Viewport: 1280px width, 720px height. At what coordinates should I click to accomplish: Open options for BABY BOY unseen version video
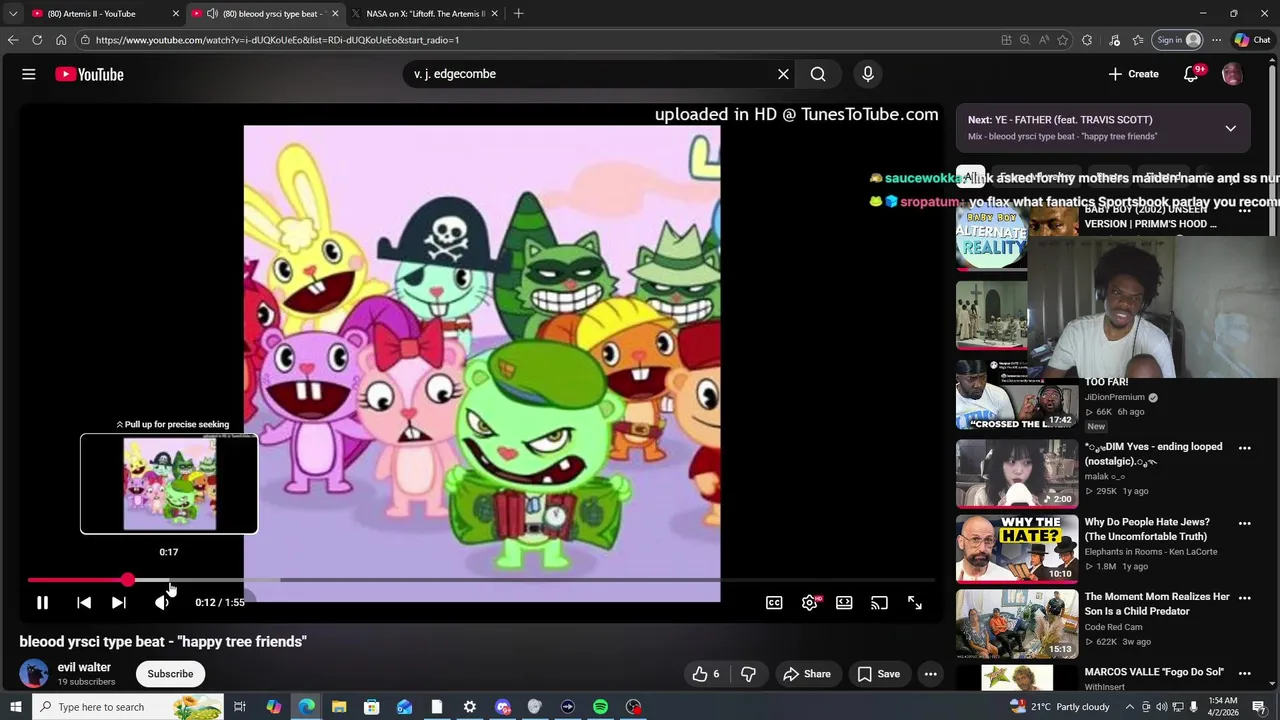(x=1245, y=211)
